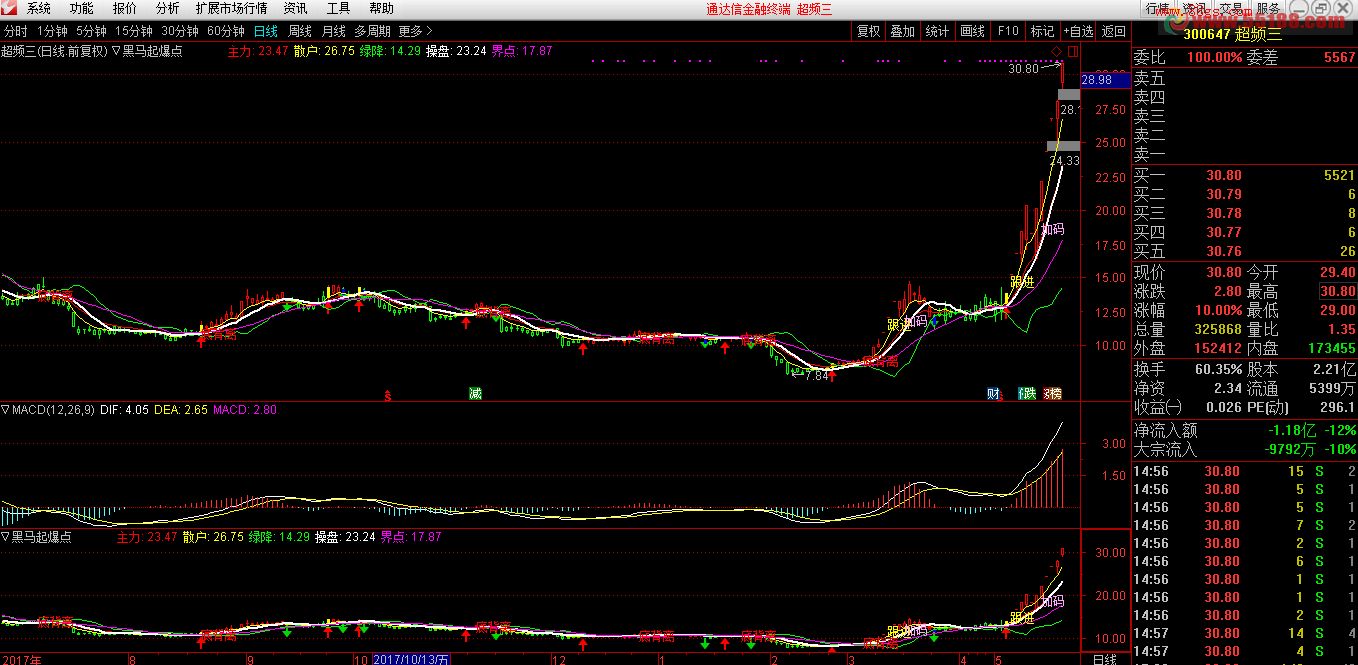Image resolution: width=1358 pixels, height=665 pixels.
Task: Switch to the 行情 top-right tab
Action: [x=1157, y=8]
